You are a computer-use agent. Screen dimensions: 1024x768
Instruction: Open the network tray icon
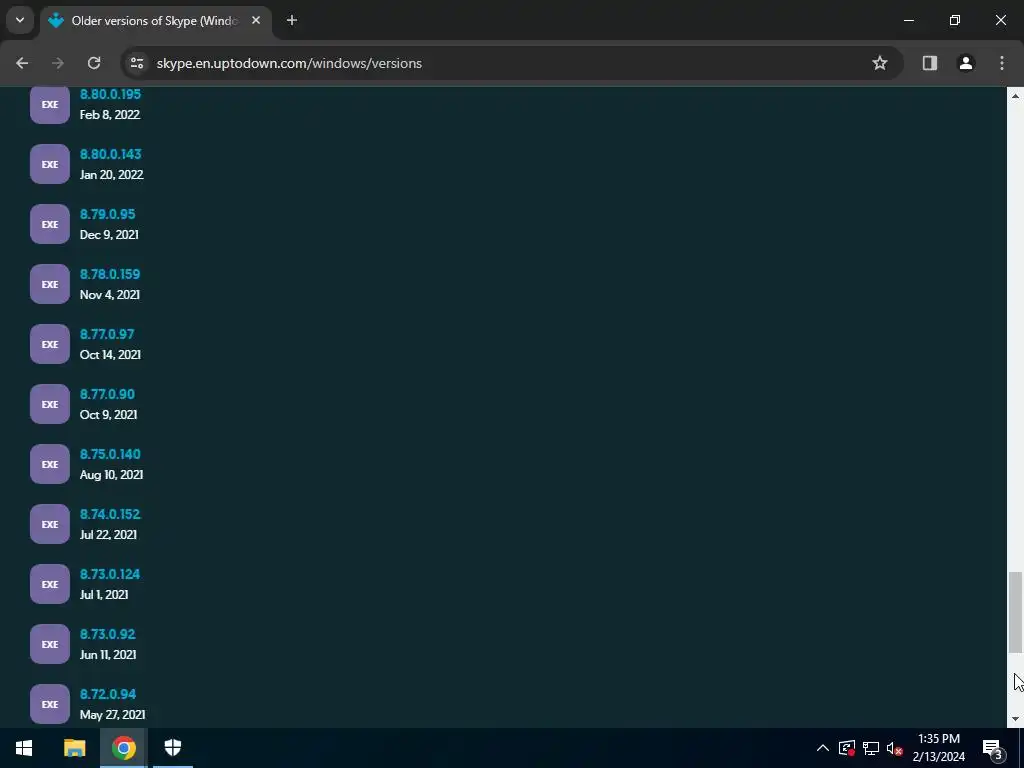[x=871, y=748]
